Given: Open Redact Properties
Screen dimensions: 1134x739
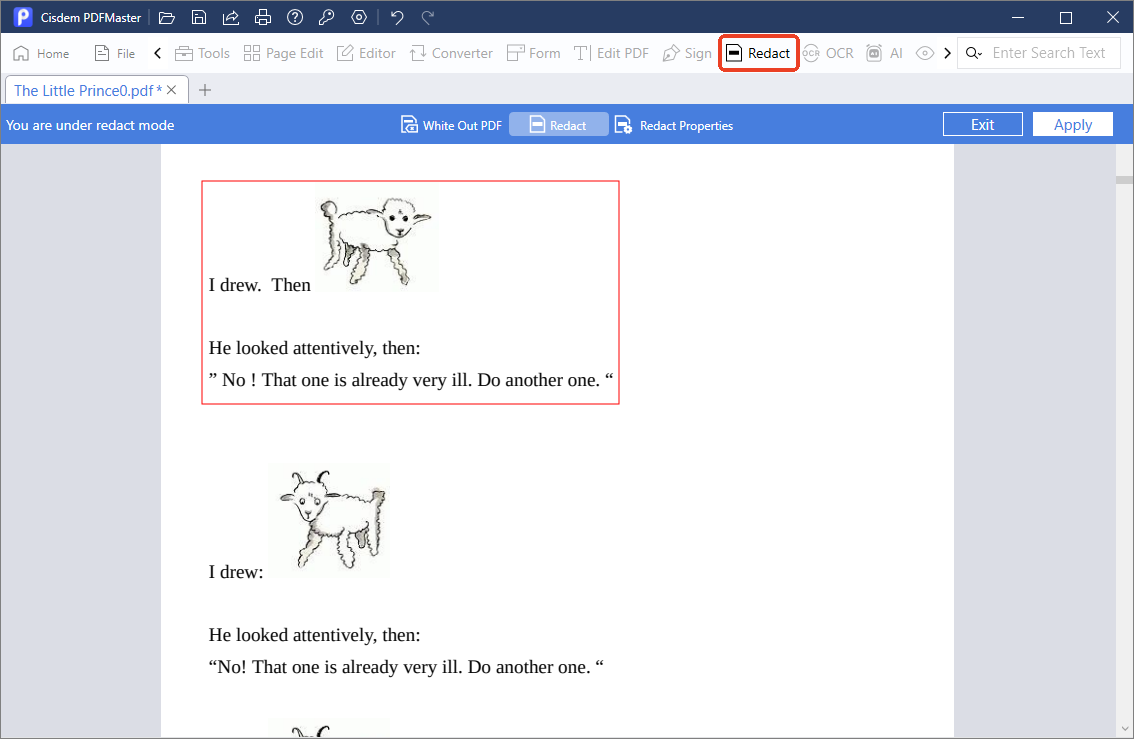Looking at the screenshot, I should (x=673, y=125).
